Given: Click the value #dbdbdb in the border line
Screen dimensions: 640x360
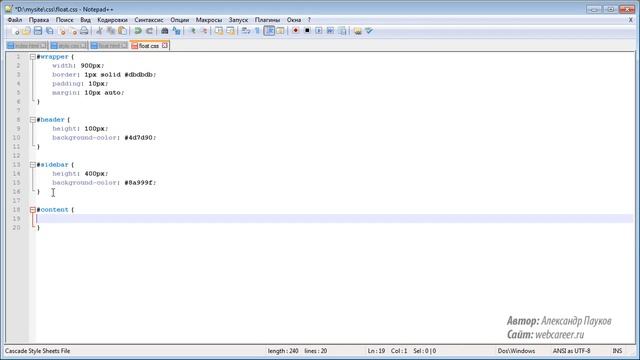Looking at the screenshot, I should click(139, 75).
